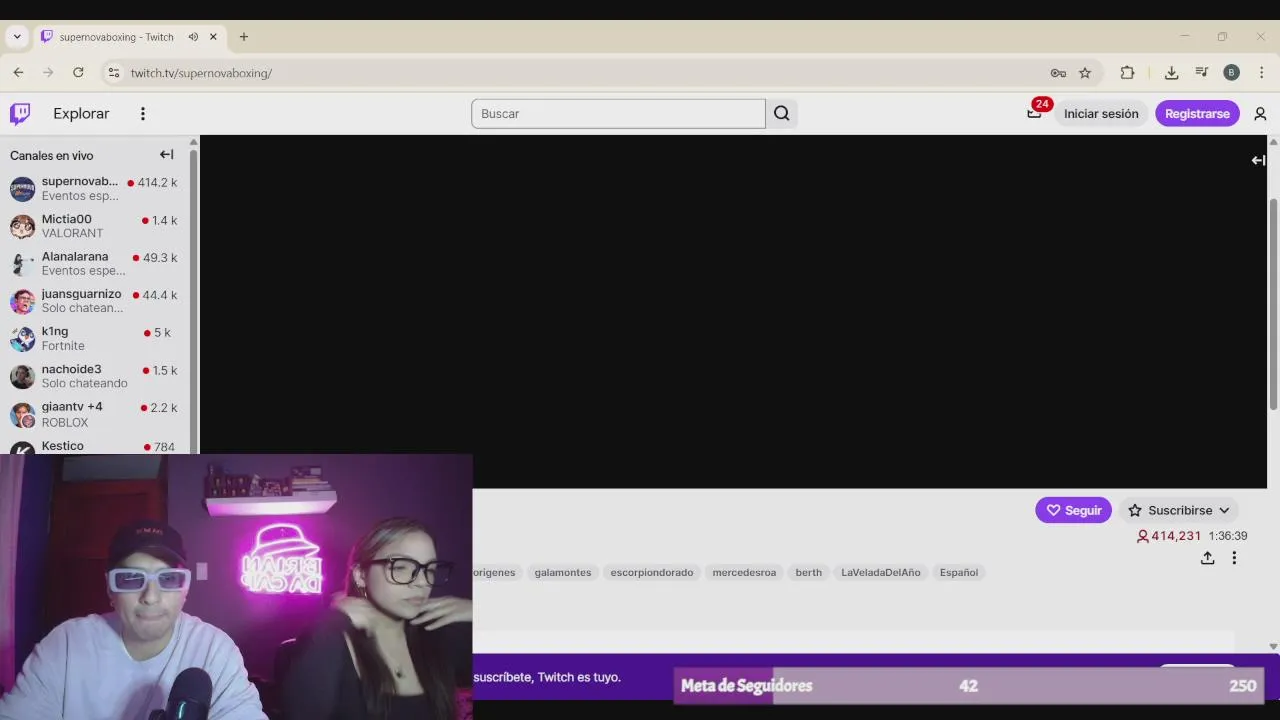Select the galamontes tag
1280x720 pixels.
(x=563, y=572)
